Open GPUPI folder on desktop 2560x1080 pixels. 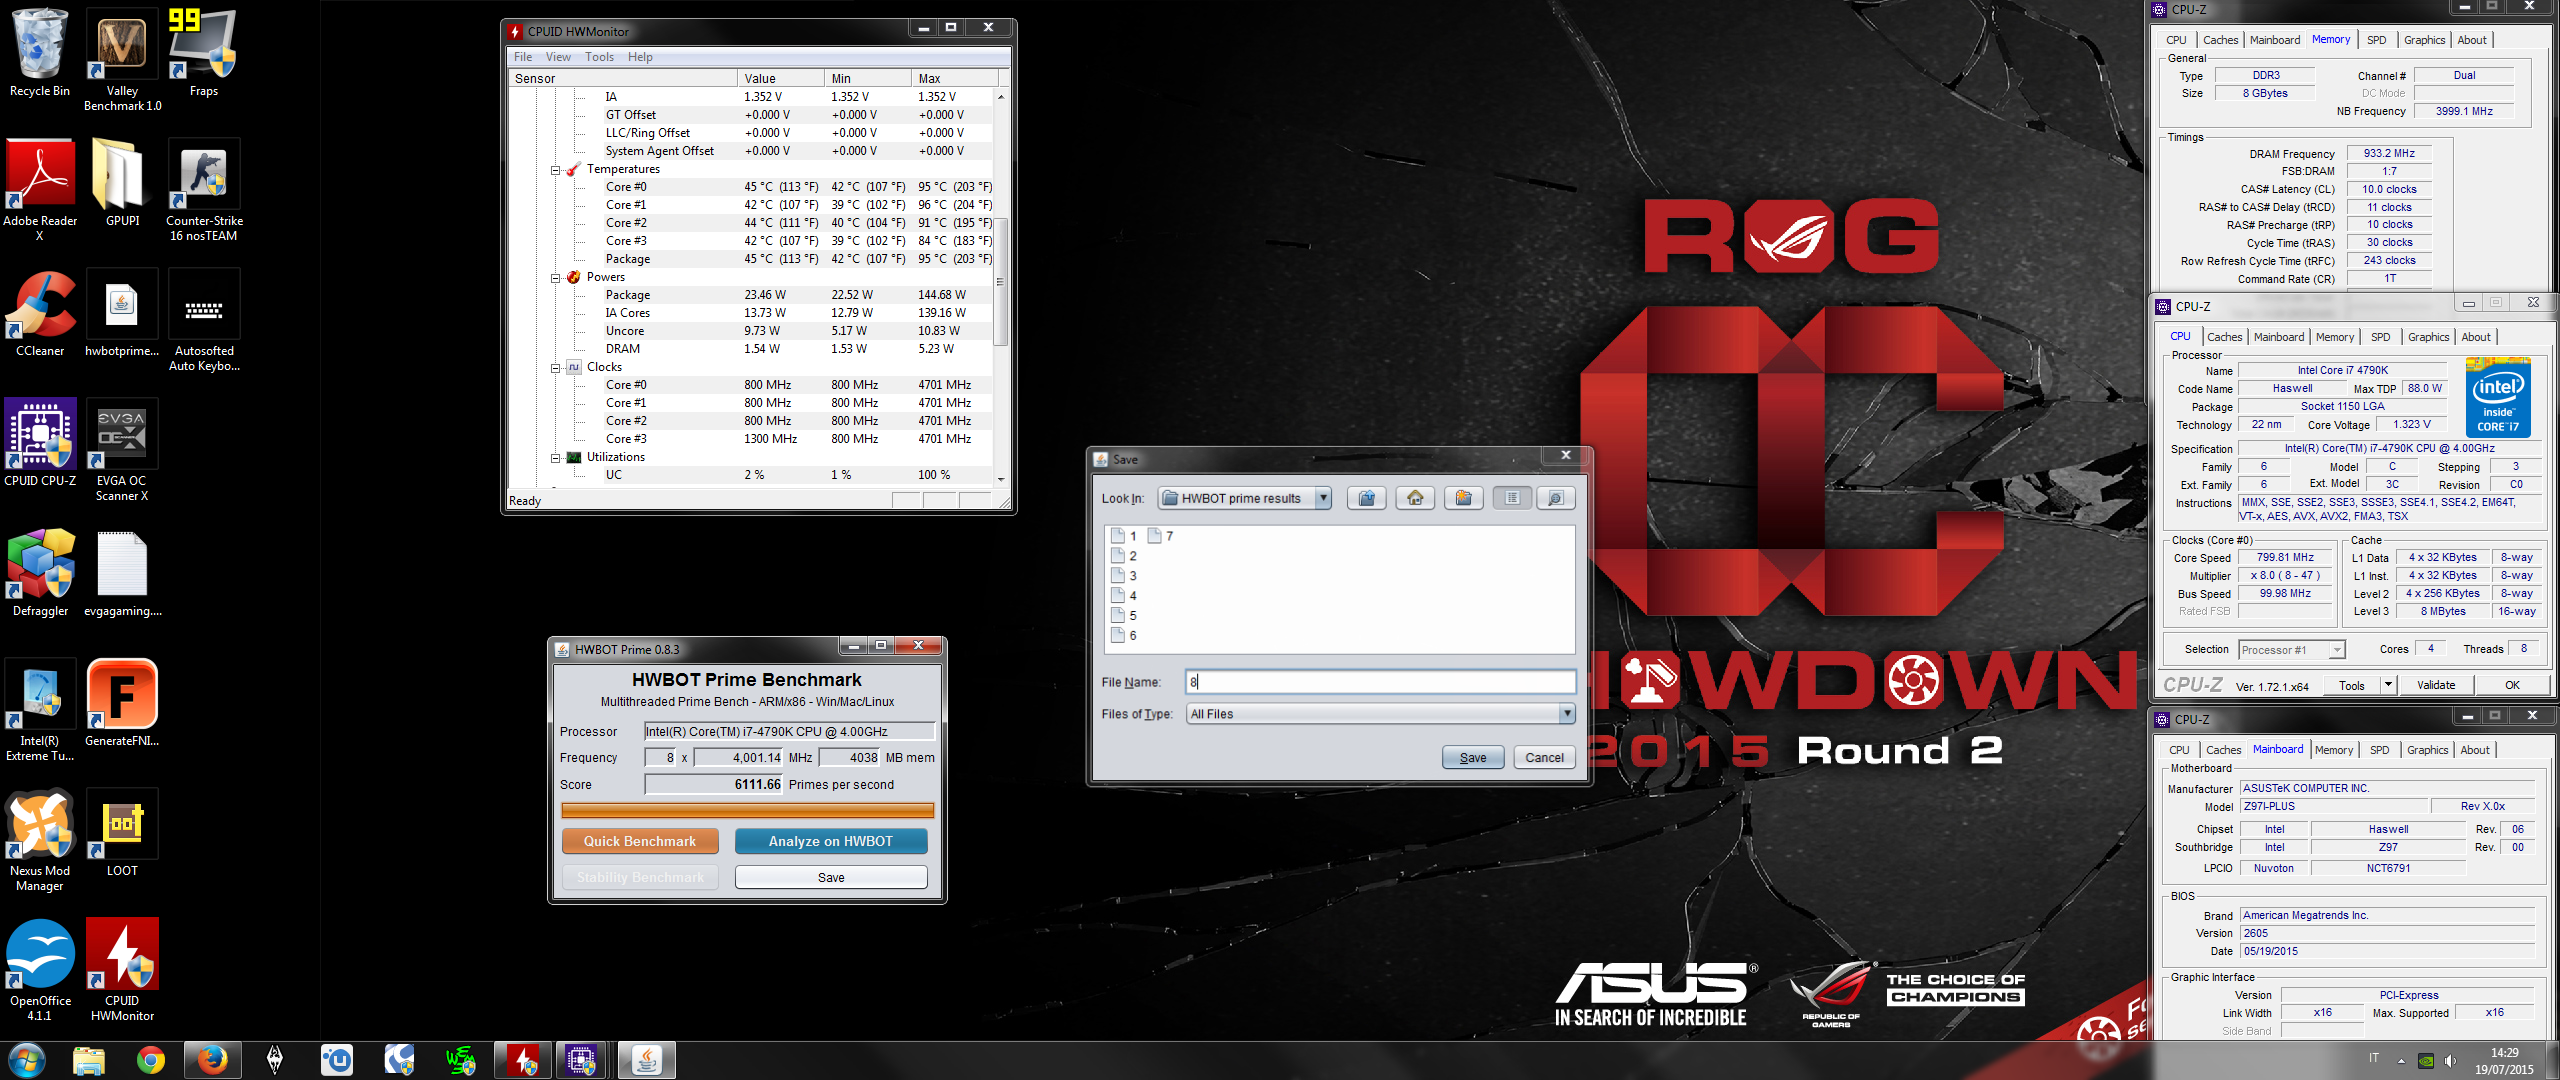click(122, 184)
